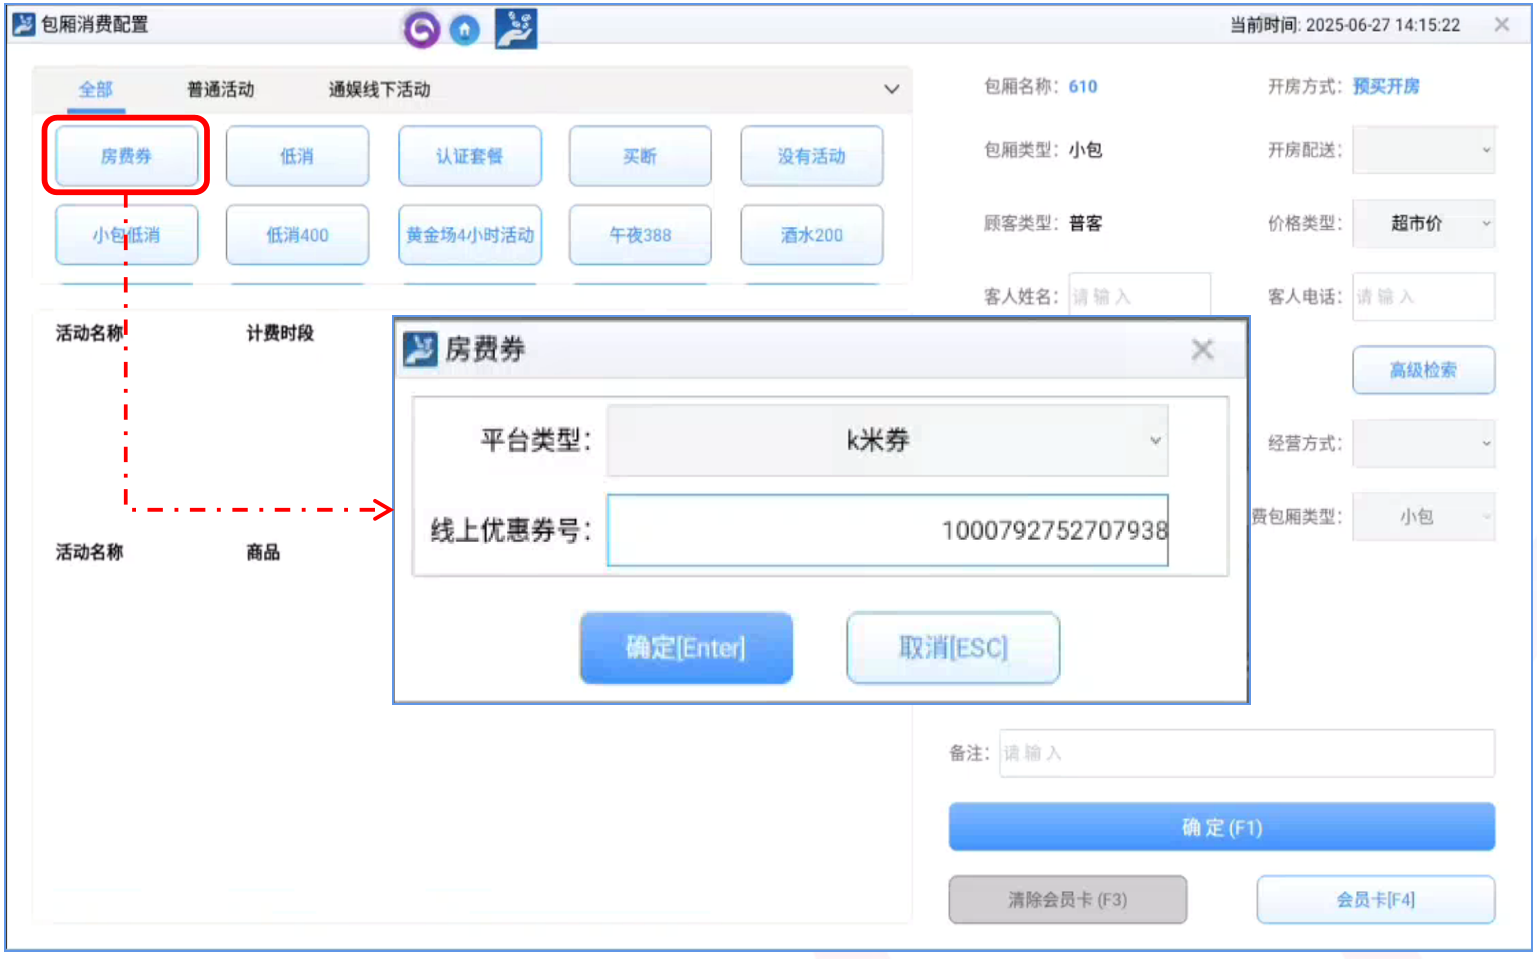
Task: Click the 包厢消费配置 window logo icon
Action: click(x=24, y=24)
